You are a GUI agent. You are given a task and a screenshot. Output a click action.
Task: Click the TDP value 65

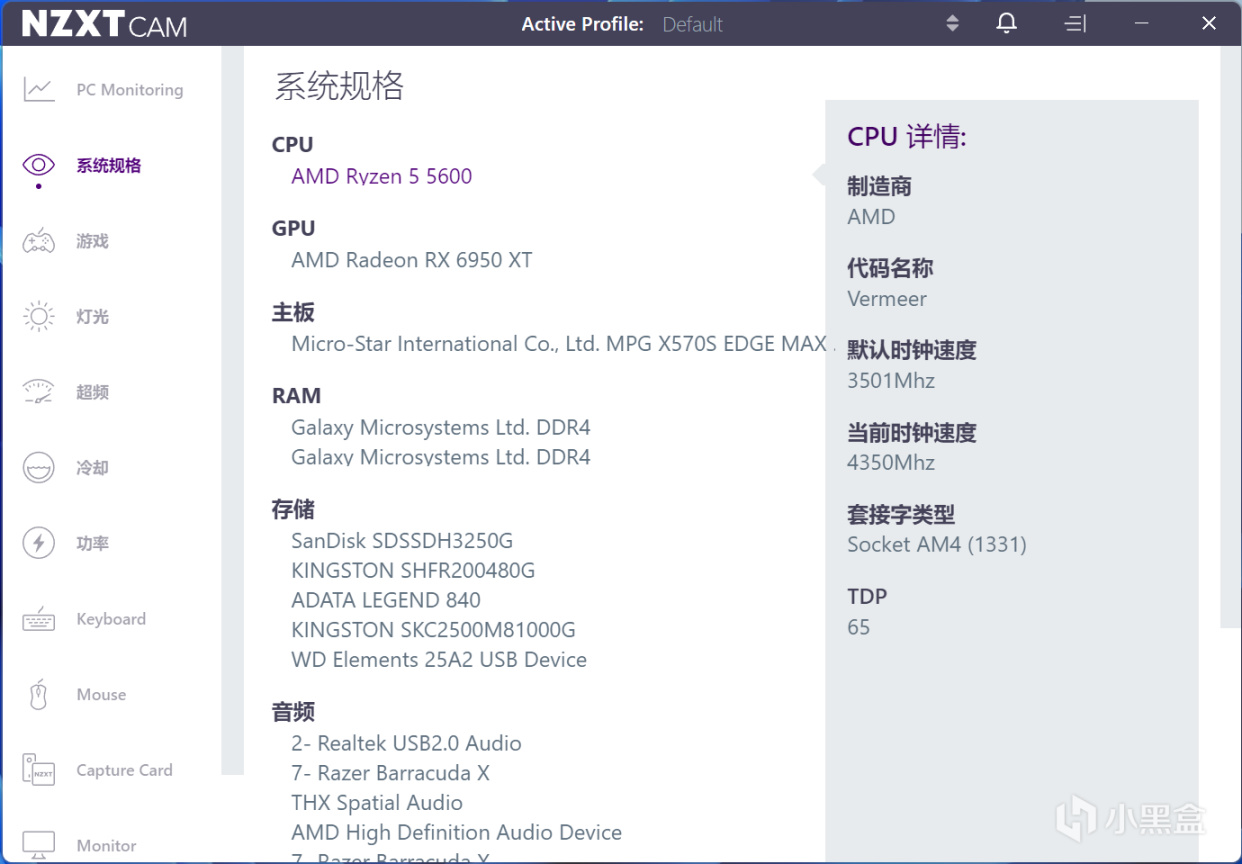[859, 628]
